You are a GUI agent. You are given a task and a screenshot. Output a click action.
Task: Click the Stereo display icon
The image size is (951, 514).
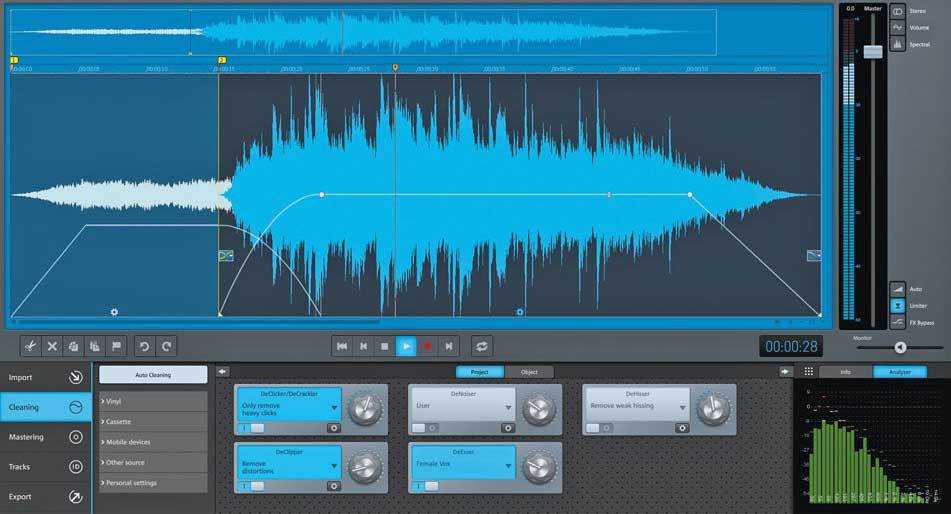(x=897, y=12)
